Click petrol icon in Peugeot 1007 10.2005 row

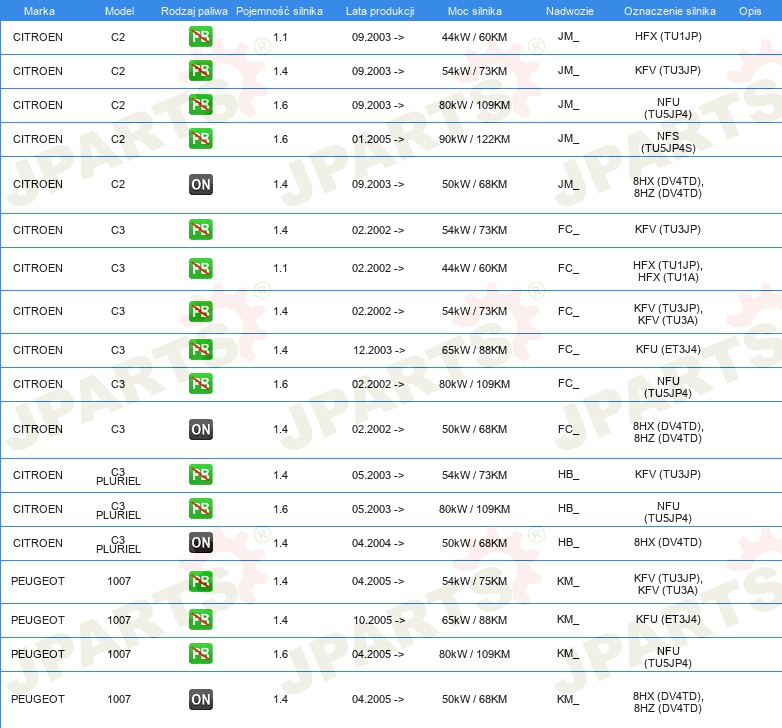click(x=200, y=620)
